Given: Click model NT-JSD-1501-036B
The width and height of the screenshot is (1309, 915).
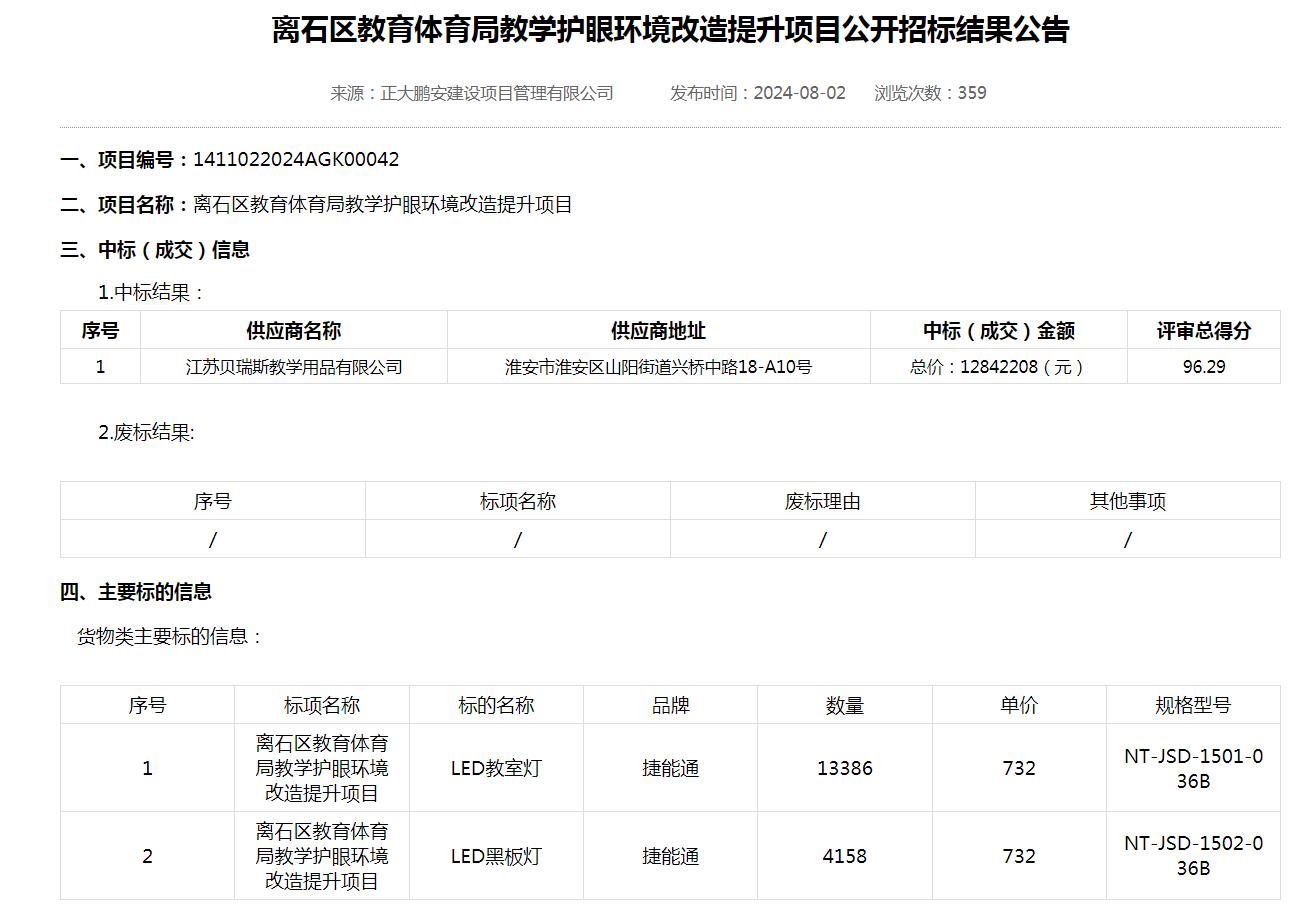Looking at the screenshot, I should coord(1193,768).
